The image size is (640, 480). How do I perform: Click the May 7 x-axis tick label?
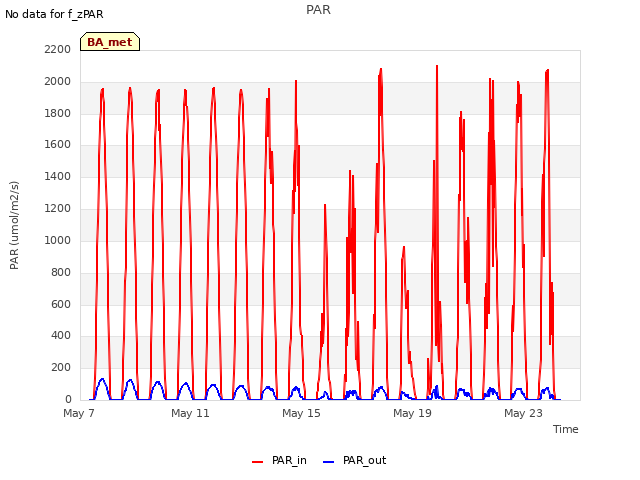click(x=79, y=413)
